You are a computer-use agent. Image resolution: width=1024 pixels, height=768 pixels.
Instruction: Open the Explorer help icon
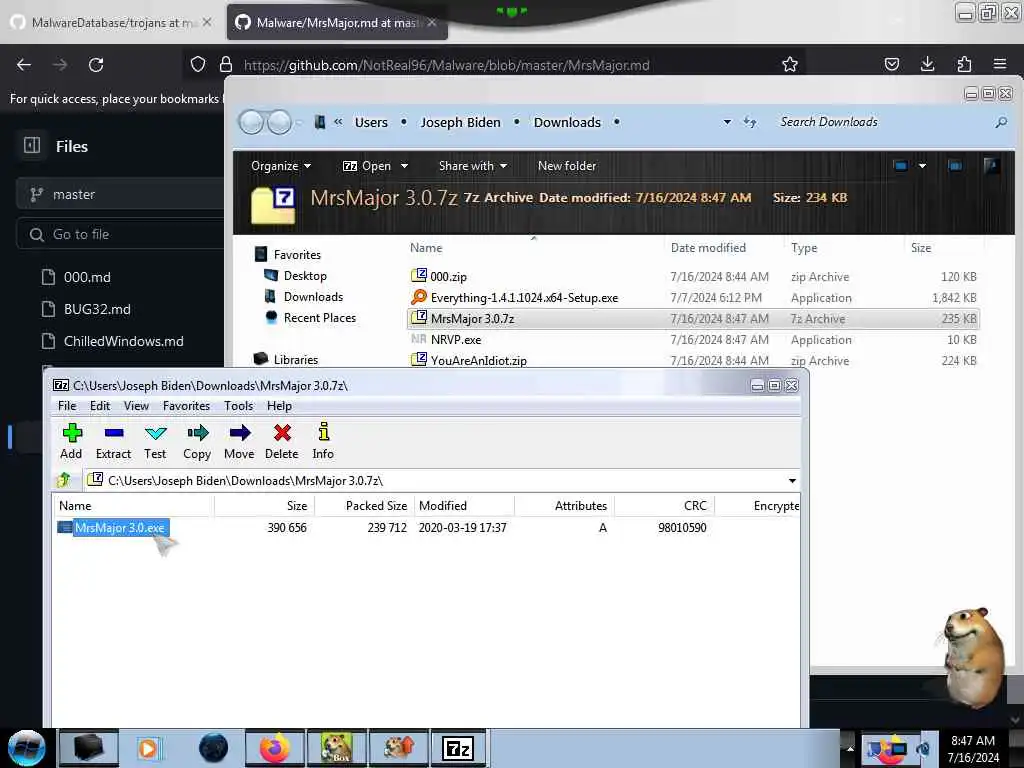[x=991, y=166]
